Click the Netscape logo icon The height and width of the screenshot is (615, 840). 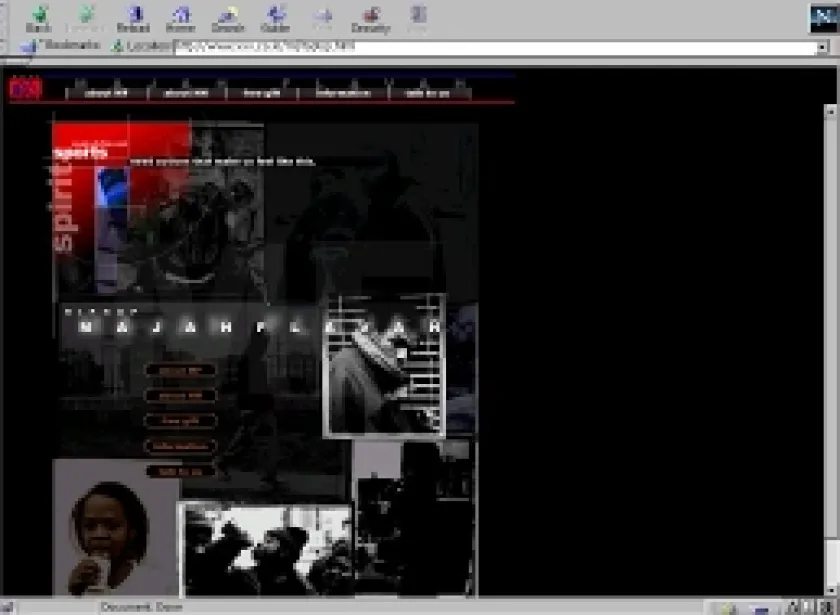click(822, 18)
